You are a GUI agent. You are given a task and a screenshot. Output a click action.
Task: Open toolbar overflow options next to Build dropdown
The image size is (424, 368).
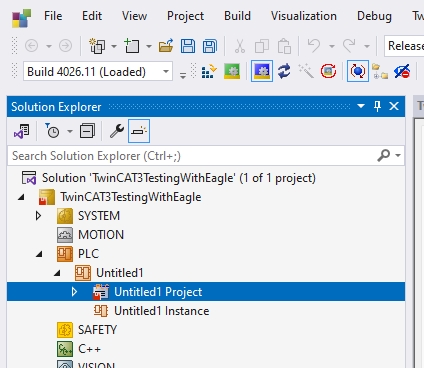pyautogui.click(x=183, y=75)
